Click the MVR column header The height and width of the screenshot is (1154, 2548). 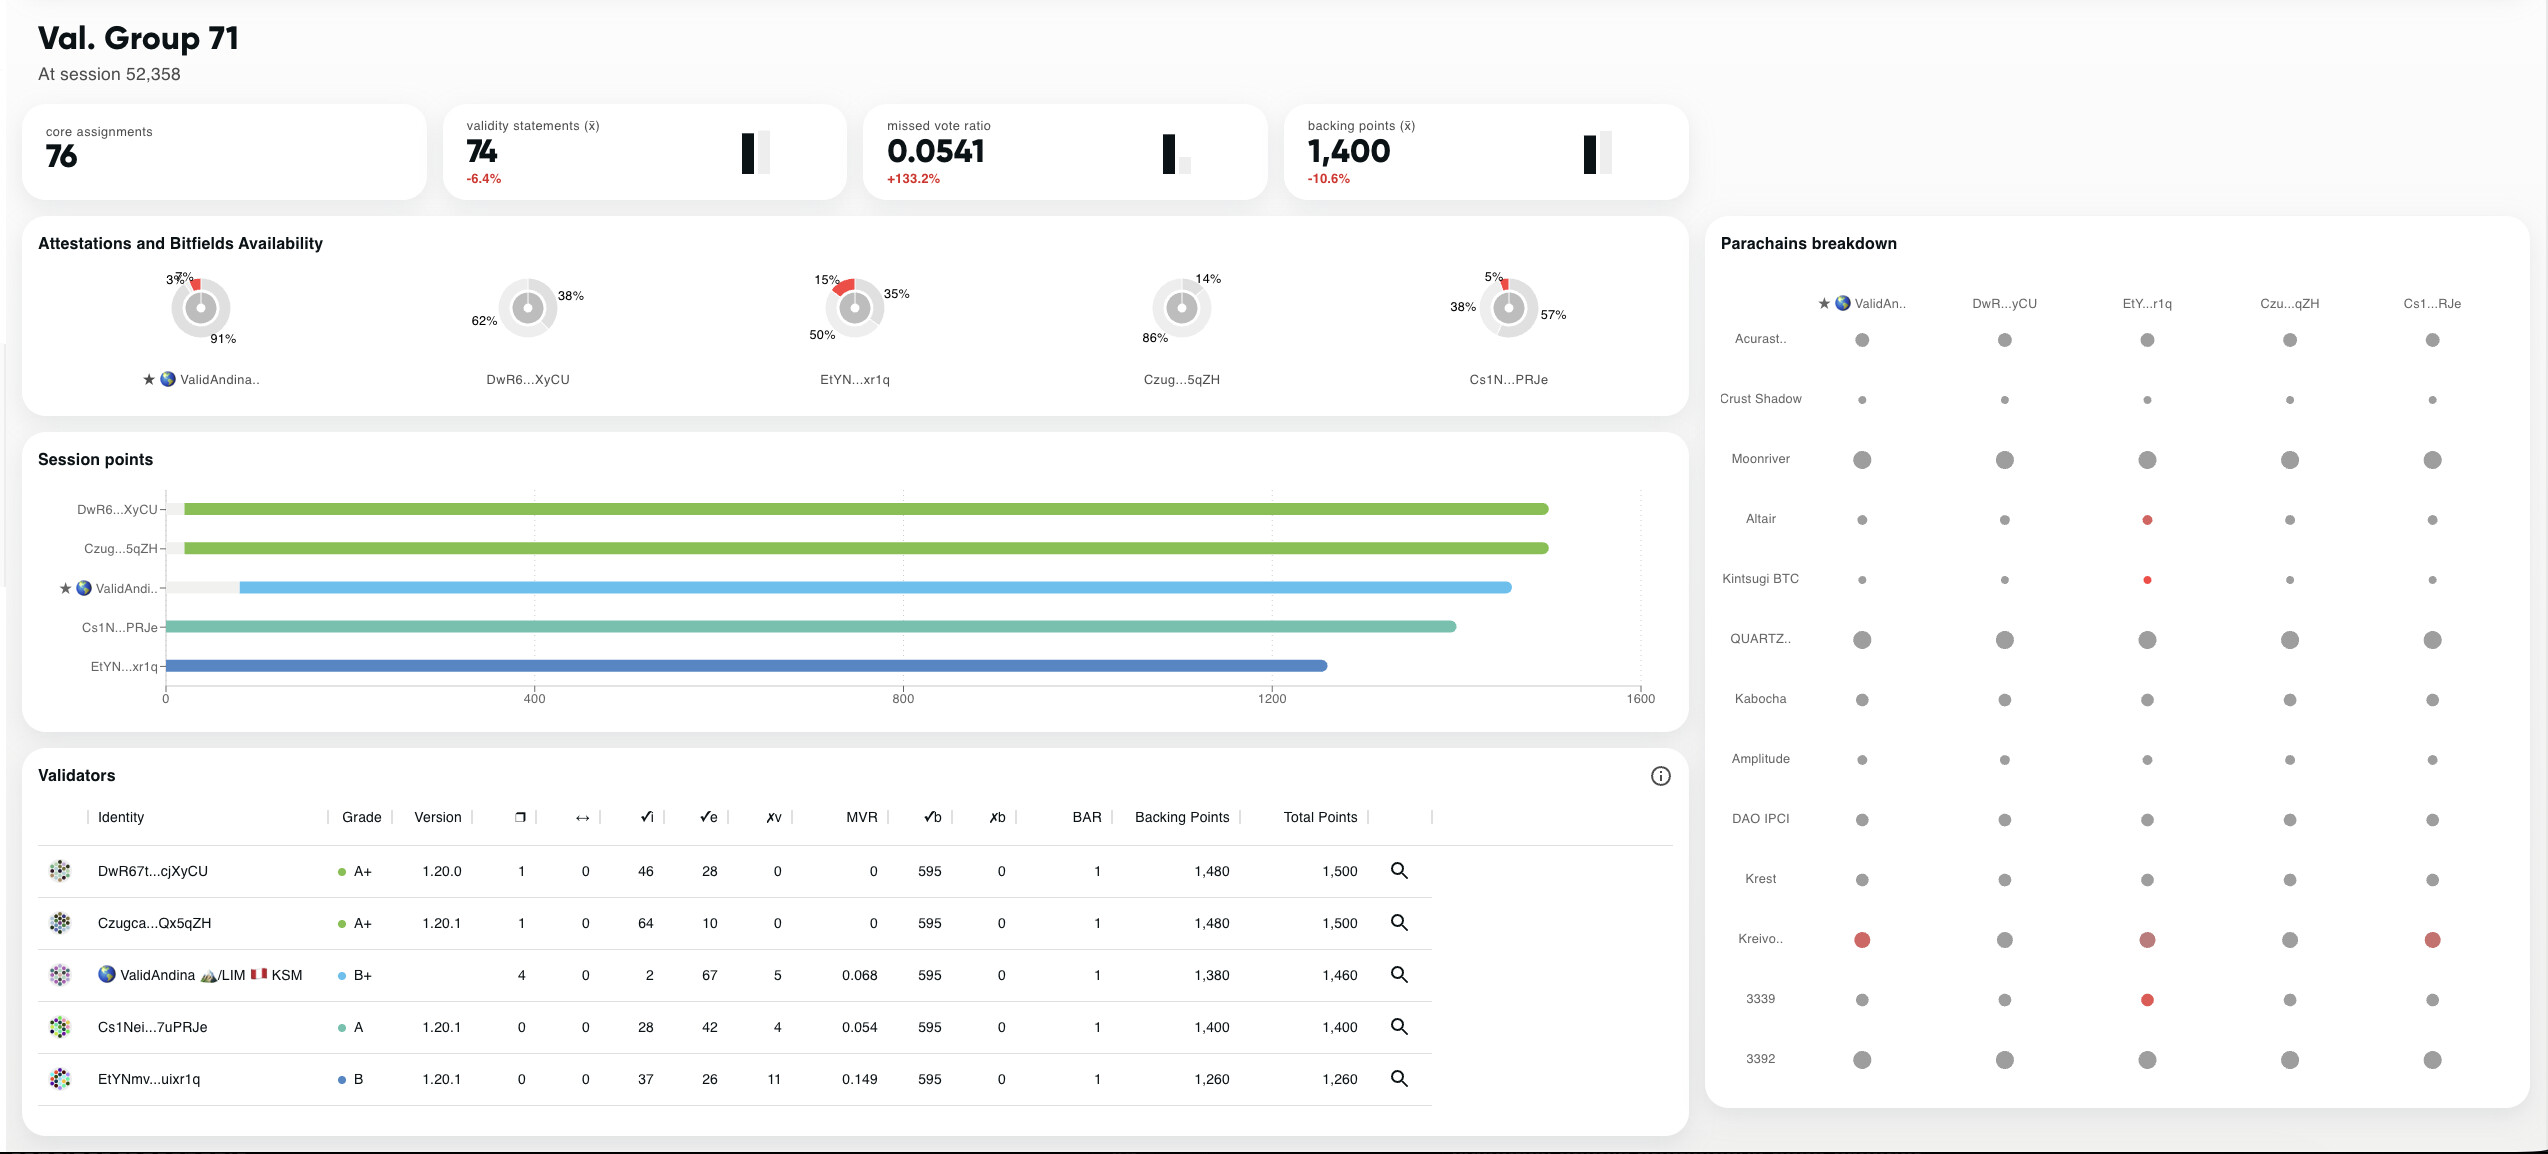tap(861, 817)
